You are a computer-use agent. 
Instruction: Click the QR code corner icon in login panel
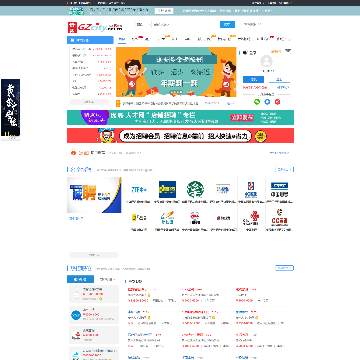[288, 51]
